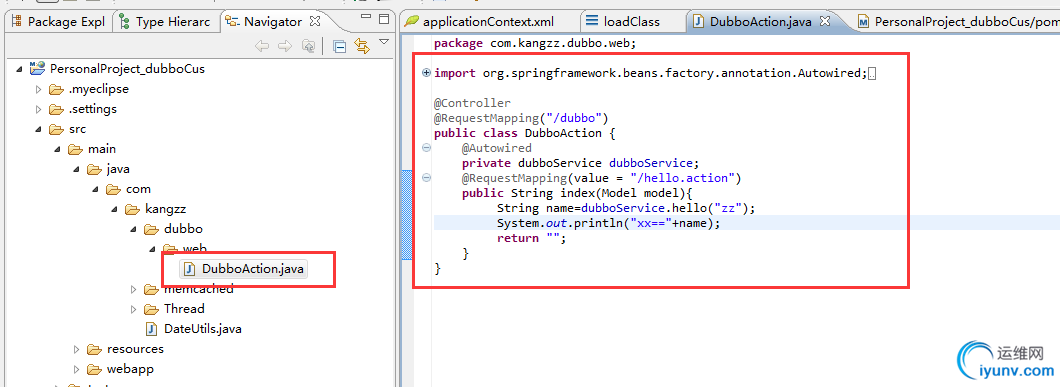The image size is (1060, 387).
Task: Collapse All in Navigator toolbar
Action: [x=340, y=46]
